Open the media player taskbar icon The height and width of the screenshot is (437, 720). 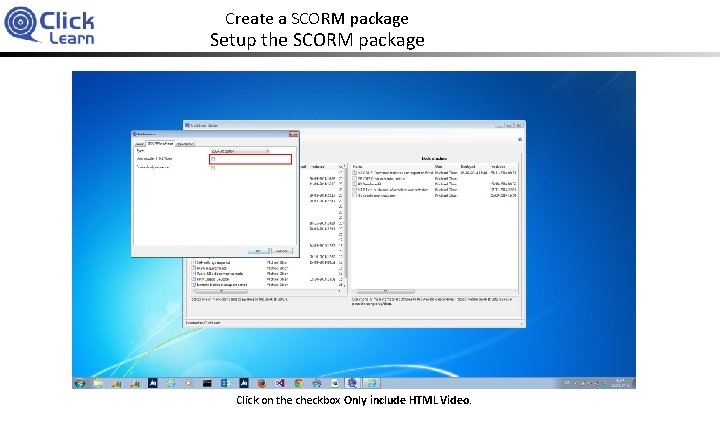[189, 383]
